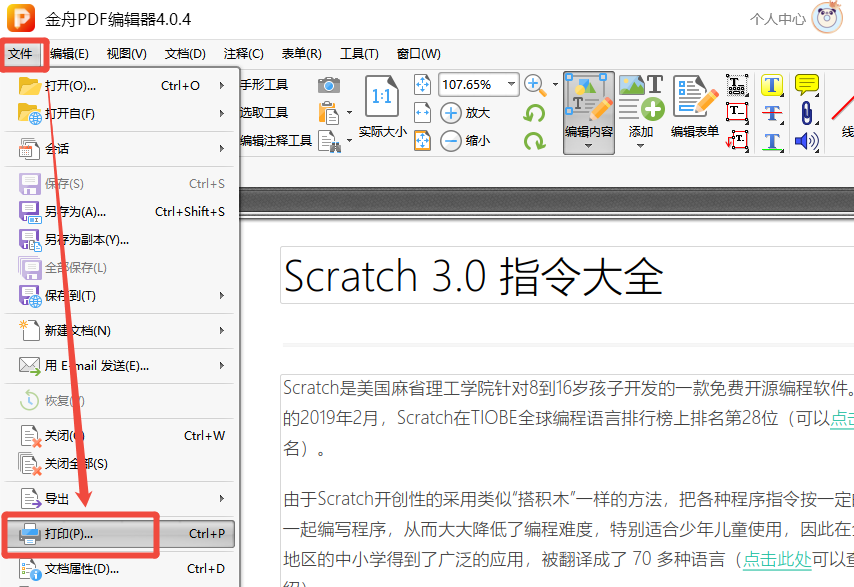Open the 注释(C) menu
Viewport: 854px width, 587px height.
click(x=243, y=54)
